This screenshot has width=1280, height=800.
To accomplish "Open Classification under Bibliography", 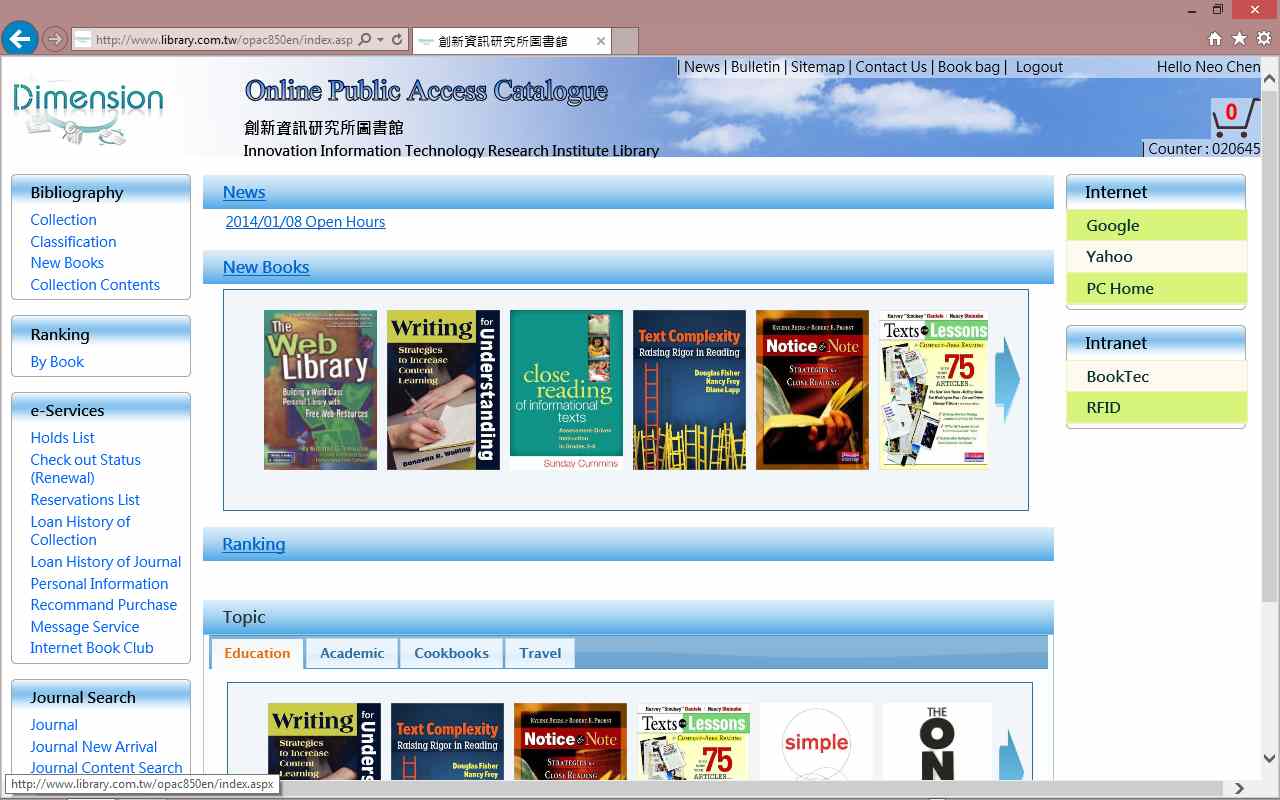I will 73,242.
